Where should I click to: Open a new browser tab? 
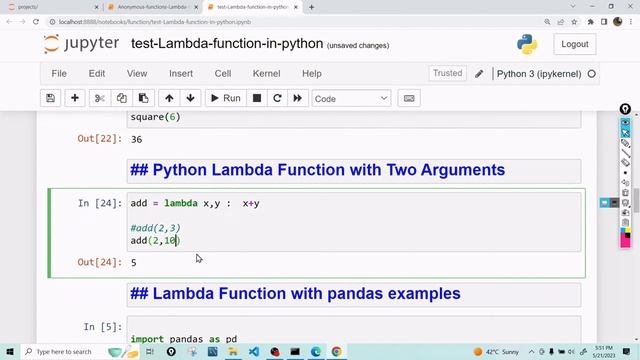[311, 7]
